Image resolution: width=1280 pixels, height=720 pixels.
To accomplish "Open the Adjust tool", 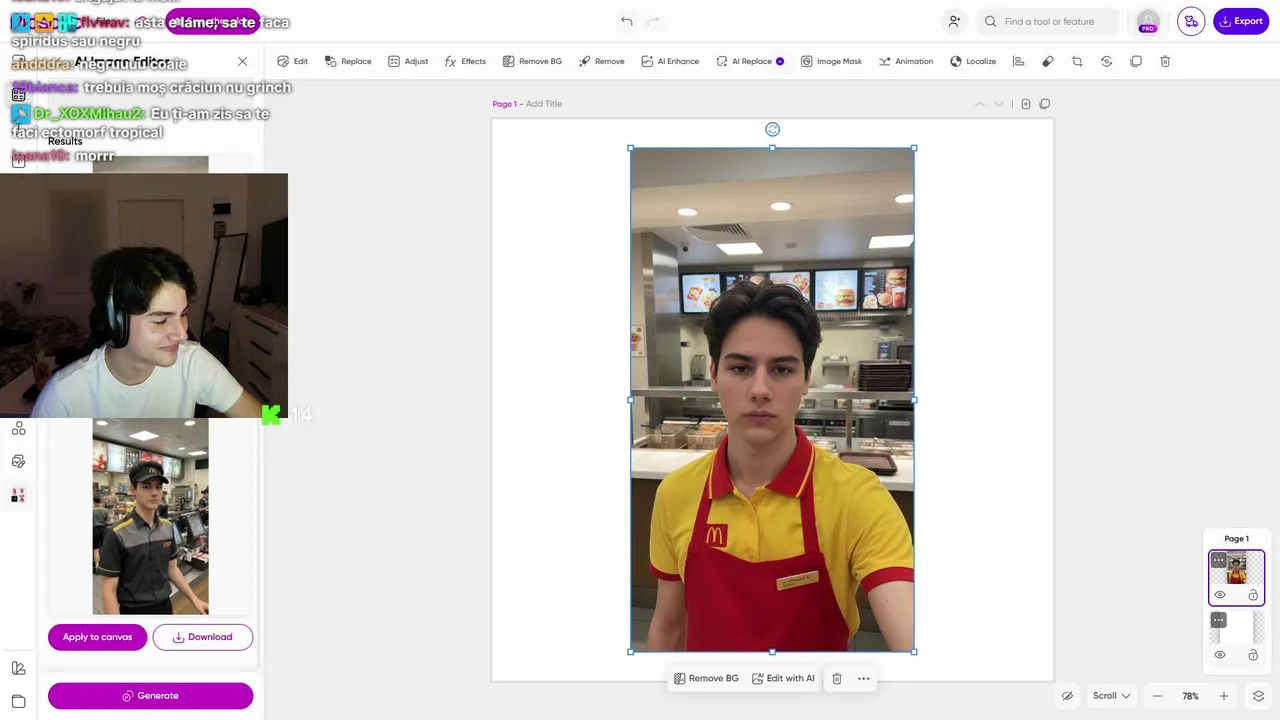I will click(408, 61).
